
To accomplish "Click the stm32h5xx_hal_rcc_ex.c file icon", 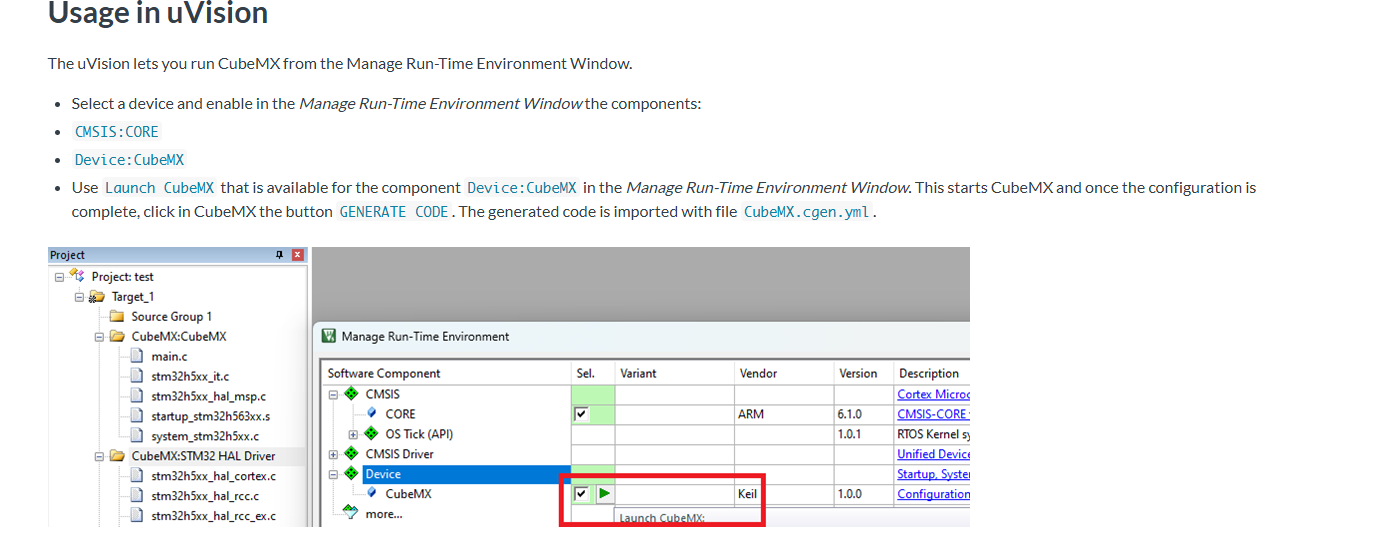I will coord(137,516).
